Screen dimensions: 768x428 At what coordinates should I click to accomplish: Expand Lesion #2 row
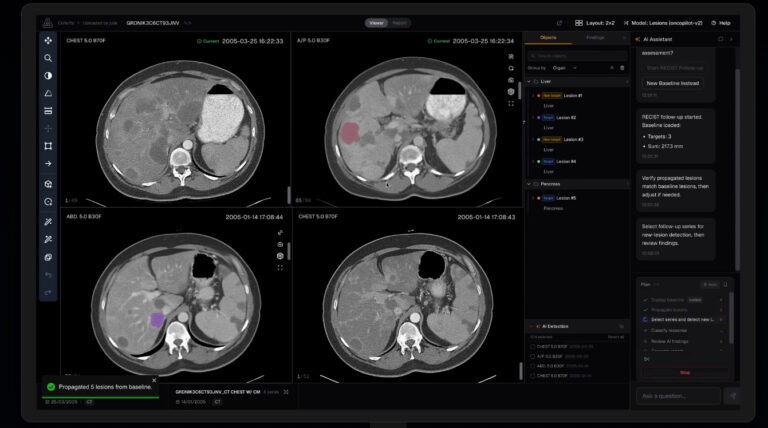tap(533, 118)
